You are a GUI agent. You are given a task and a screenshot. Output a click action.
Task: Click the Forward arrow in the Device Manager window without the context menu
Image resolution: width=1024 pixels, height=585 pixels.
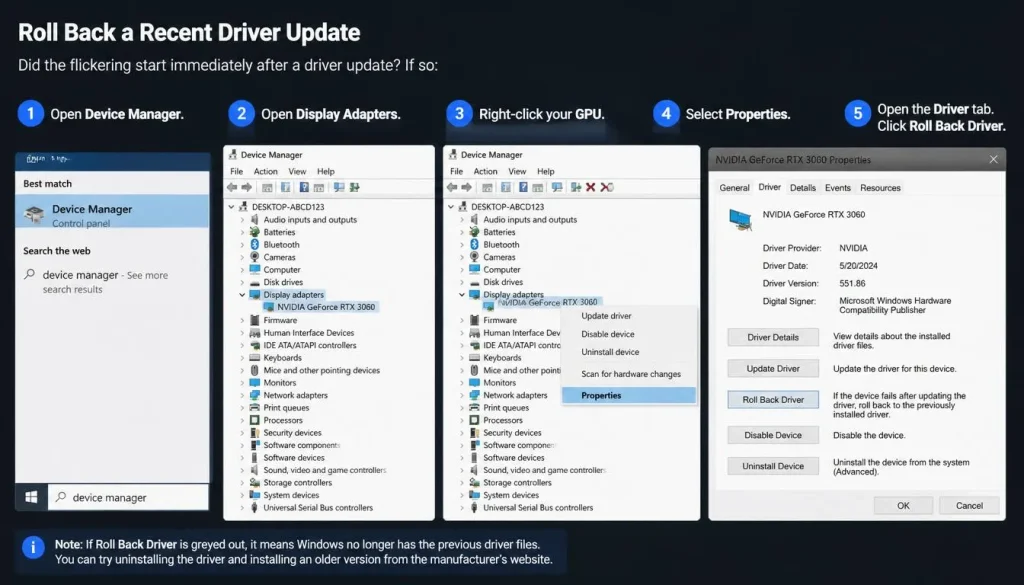[x=246, y=187]
